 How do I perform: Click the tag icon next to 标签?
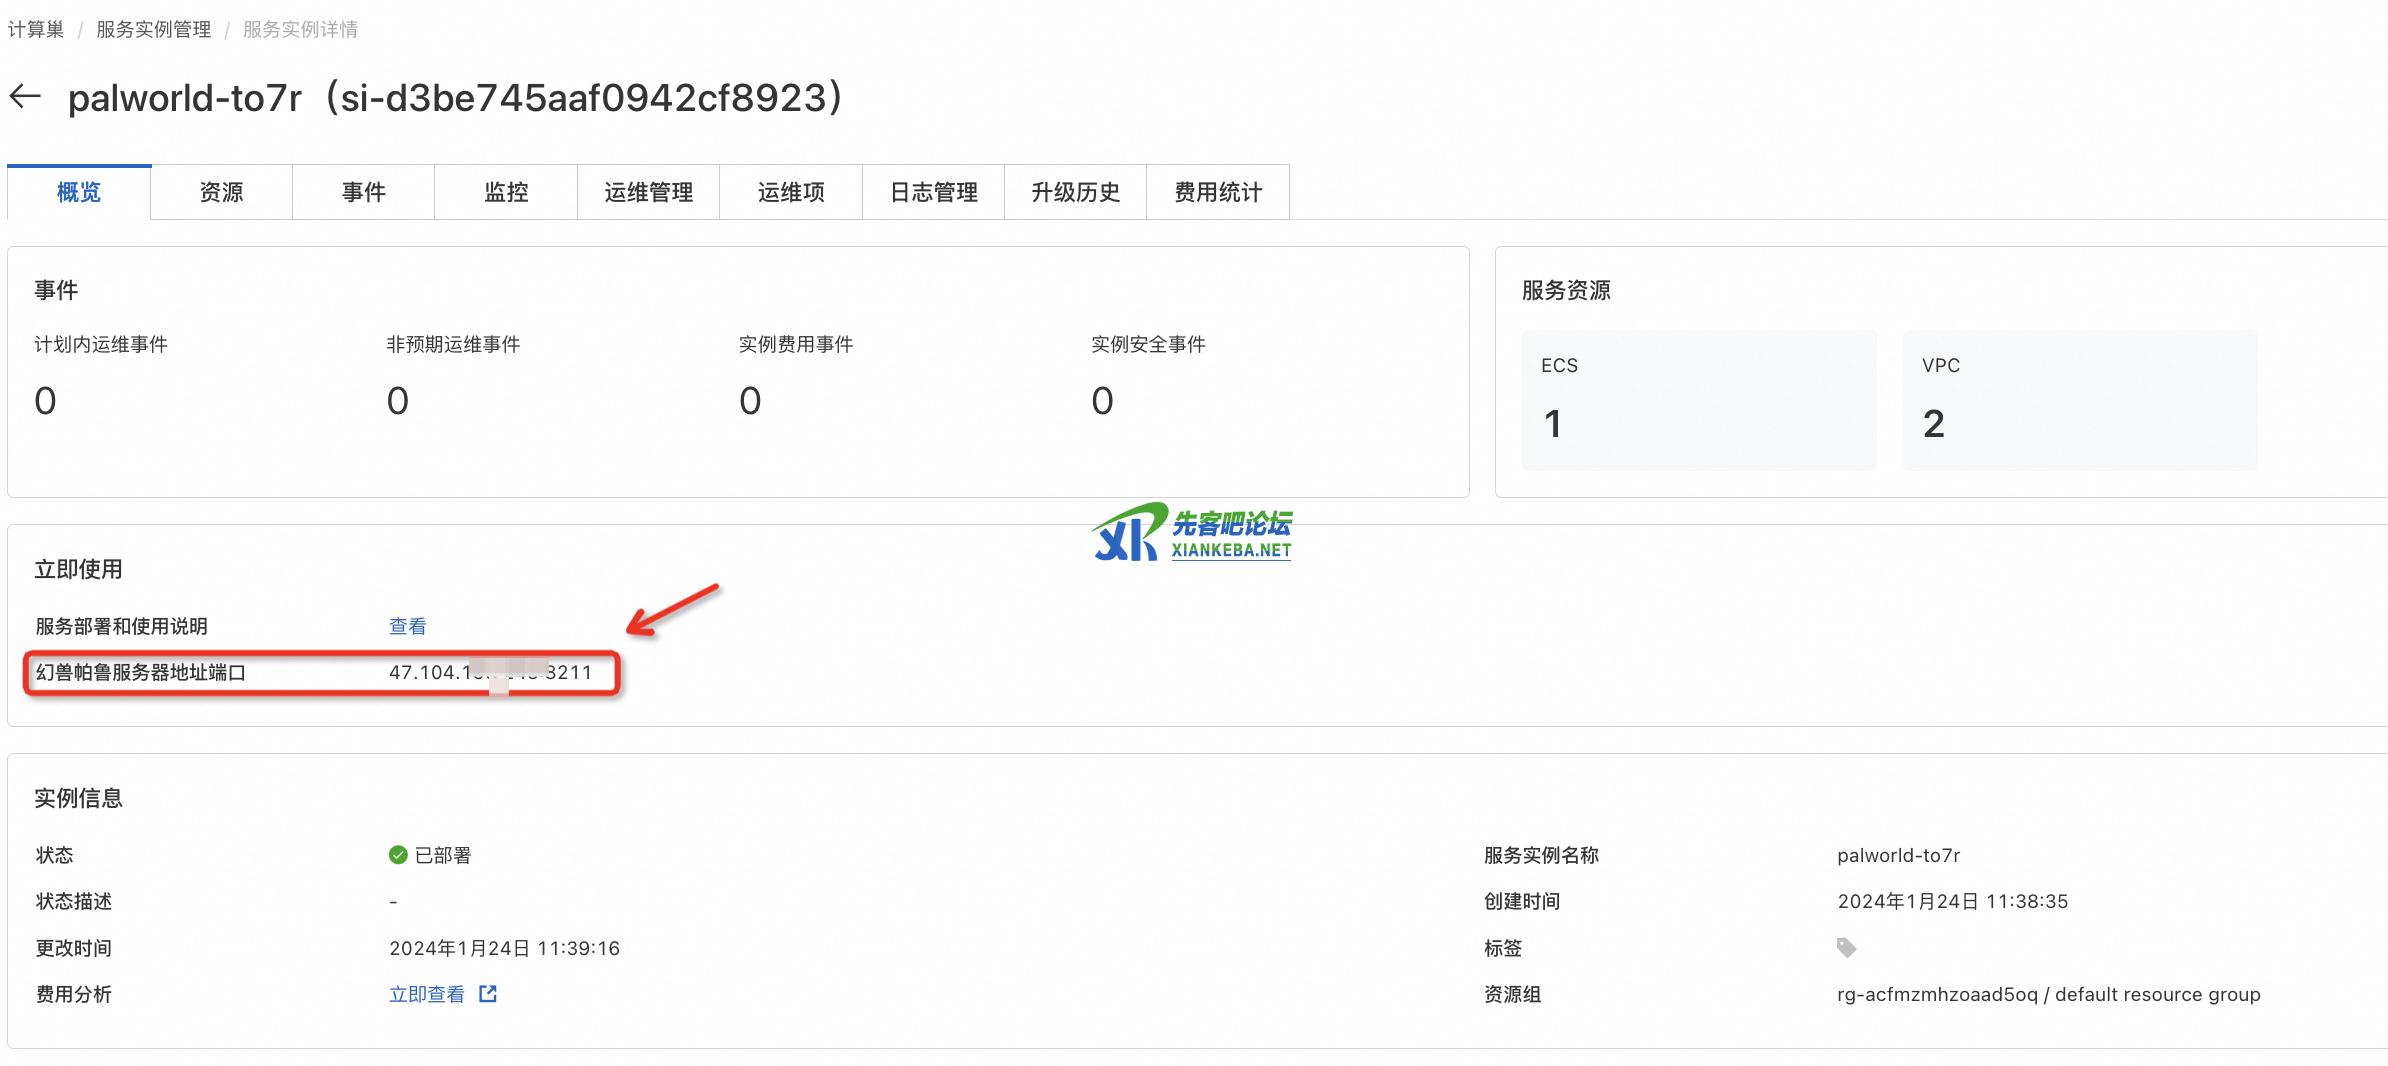pyautogui.click(x=1846, y=948)
